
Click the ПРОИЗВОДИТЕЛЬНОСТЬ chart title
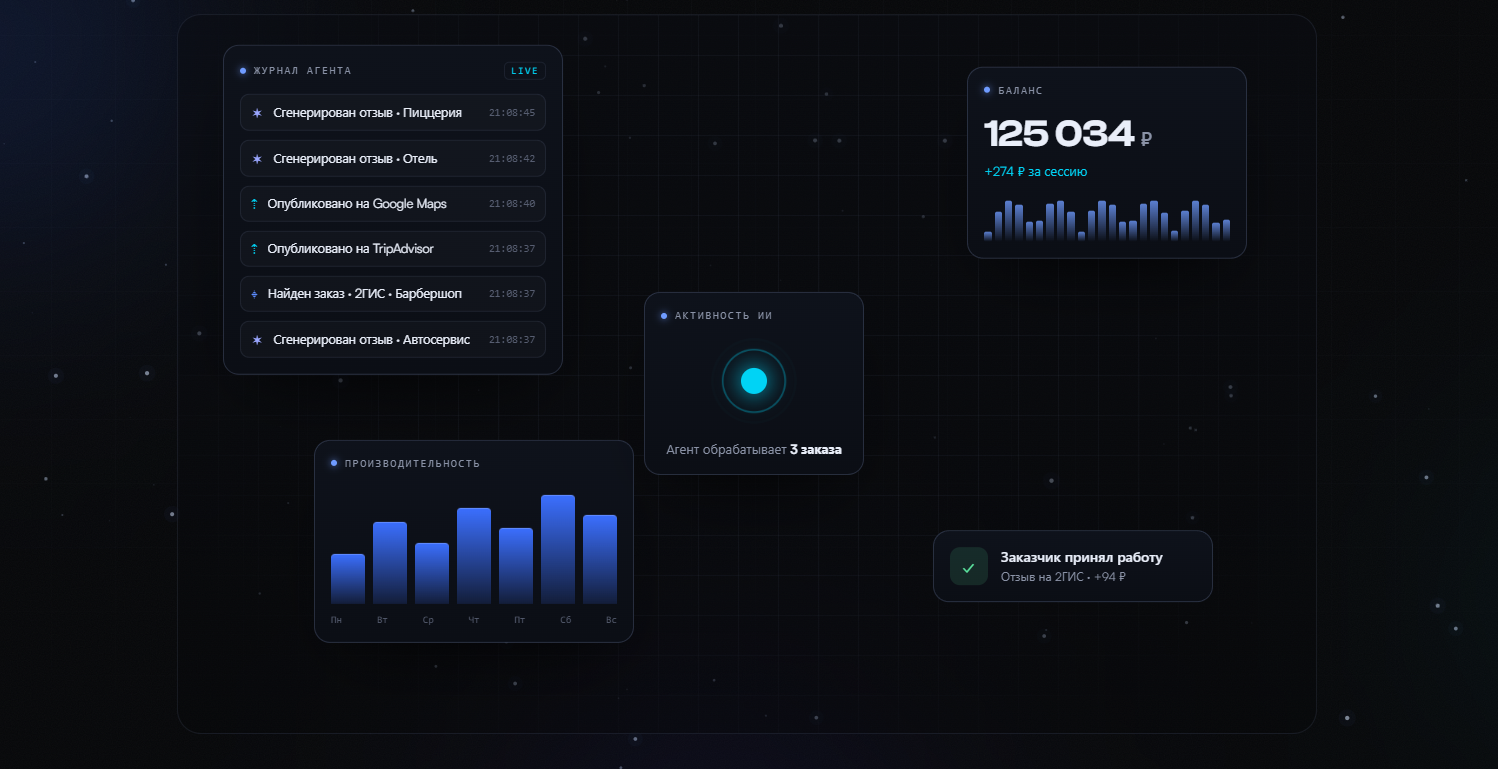pos(412,464)
